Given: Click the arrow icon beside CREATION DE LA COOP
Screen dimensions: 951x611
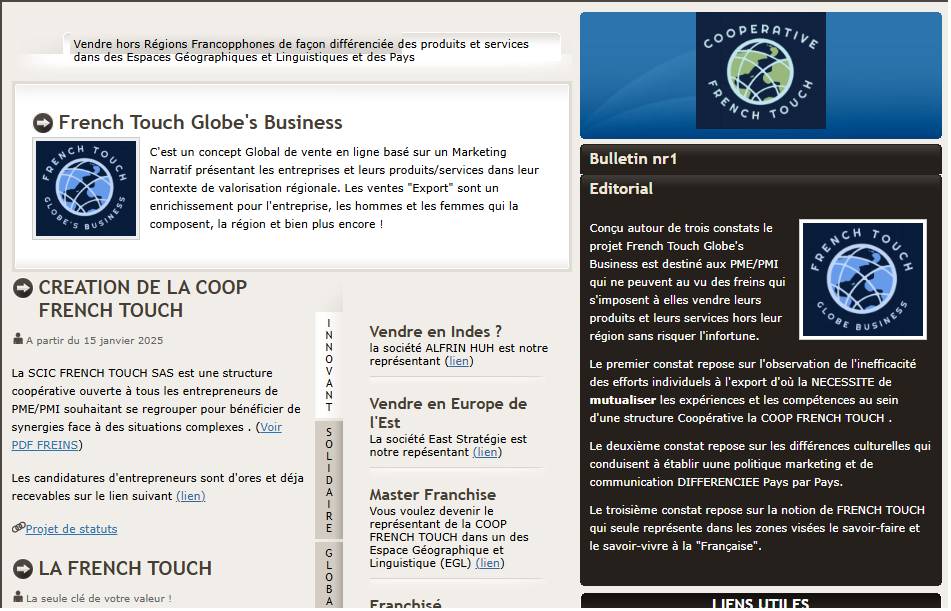Looking at the screenshot, I should [x=23, y=288].
